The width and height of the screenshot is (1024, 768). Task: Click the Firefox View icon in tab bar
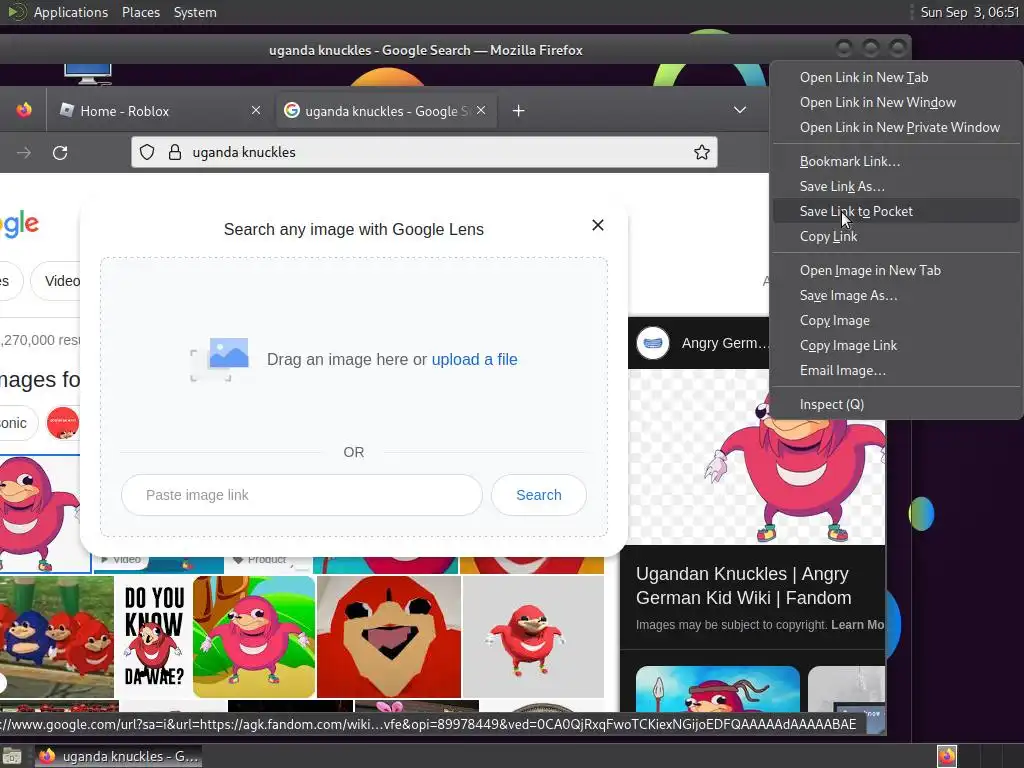[24, 110]
